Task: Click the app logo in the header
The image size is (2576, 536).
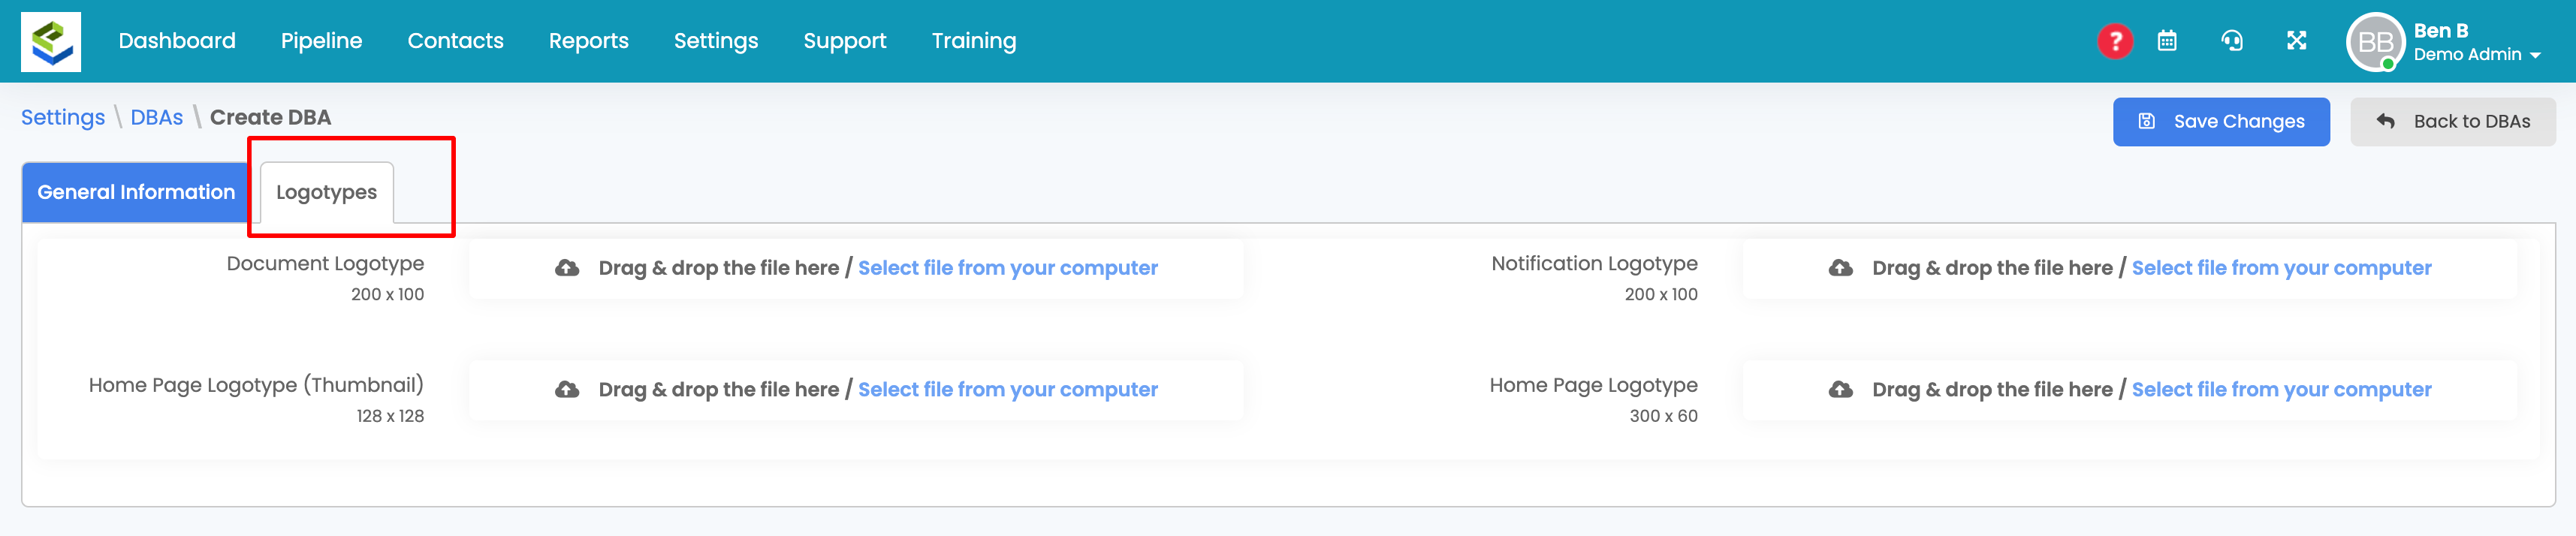Action: (x=51, y=41)
